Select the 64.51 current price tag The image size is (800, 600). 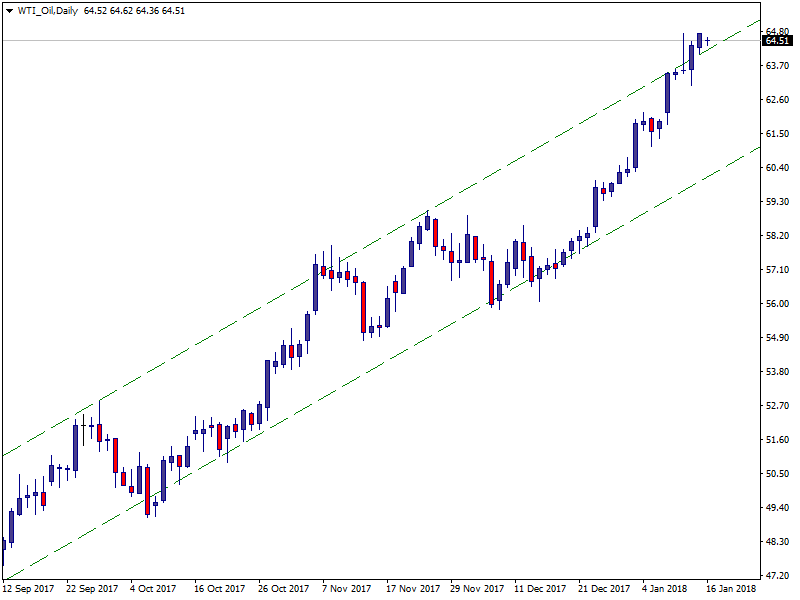[778, 41]
